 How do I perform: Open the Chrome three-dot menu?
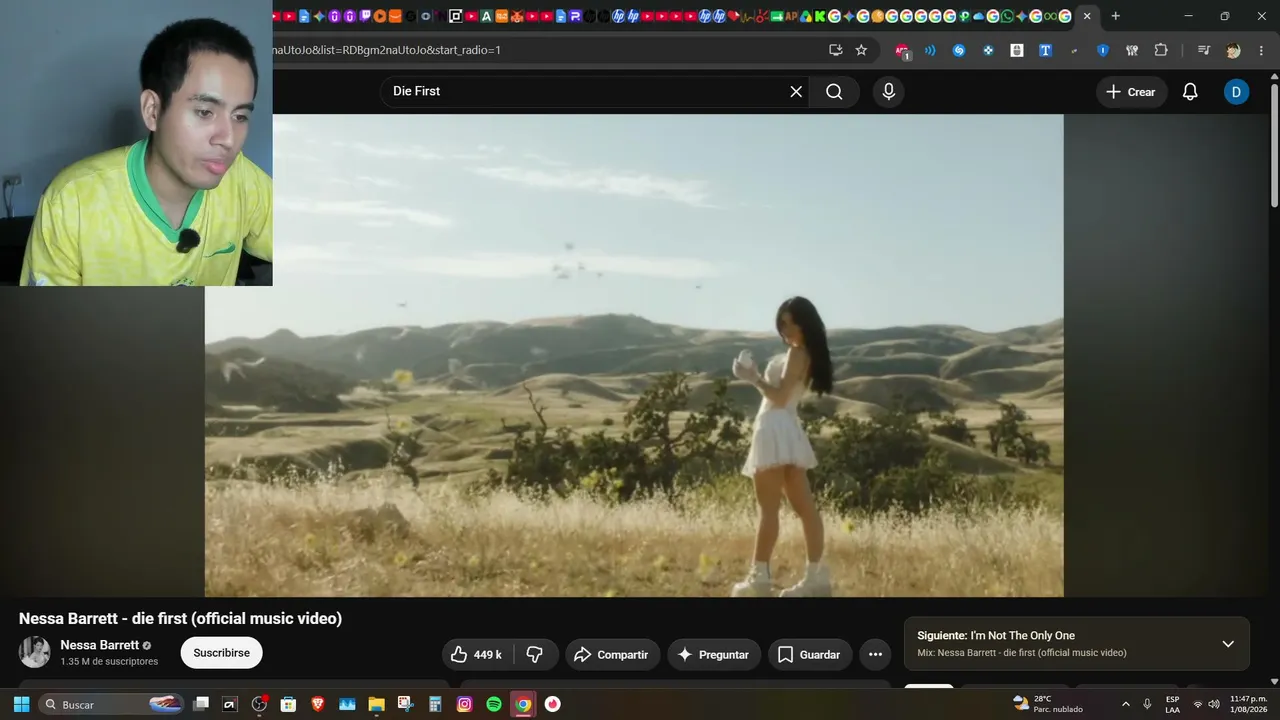1262,50
